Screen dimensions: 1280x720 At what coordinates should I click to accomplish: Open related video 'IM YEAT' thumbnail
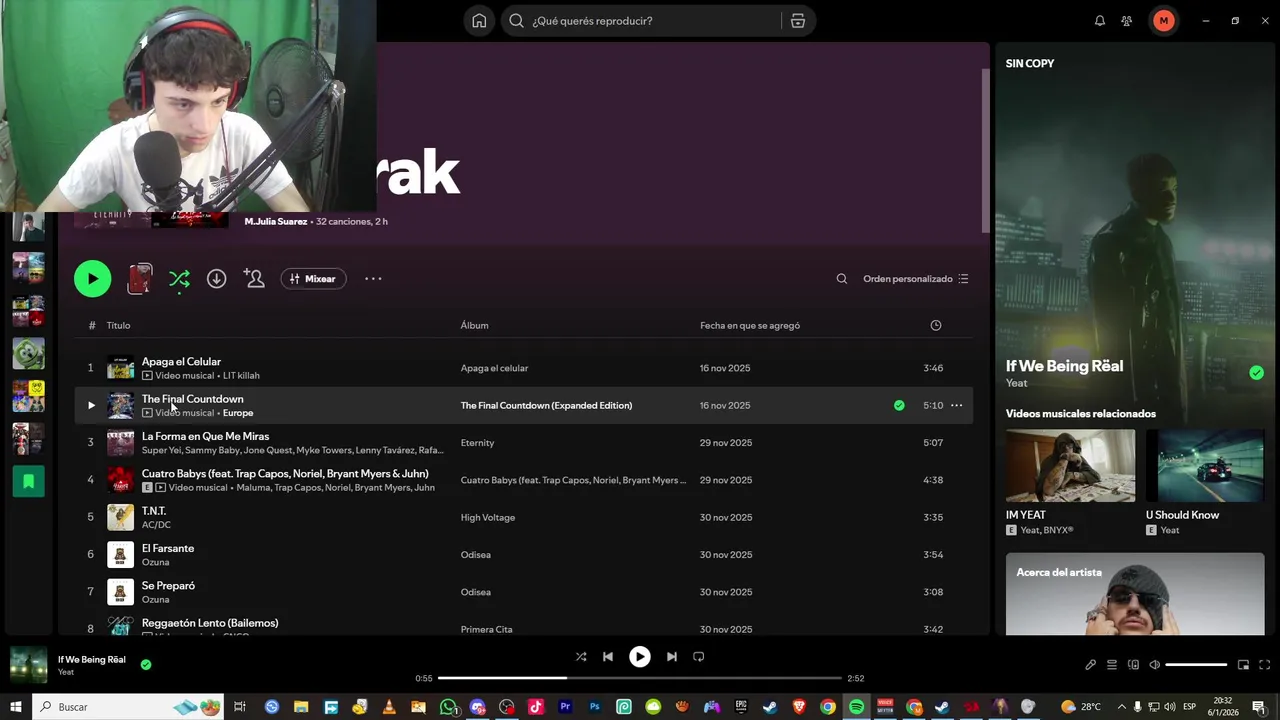point(1070,466)
